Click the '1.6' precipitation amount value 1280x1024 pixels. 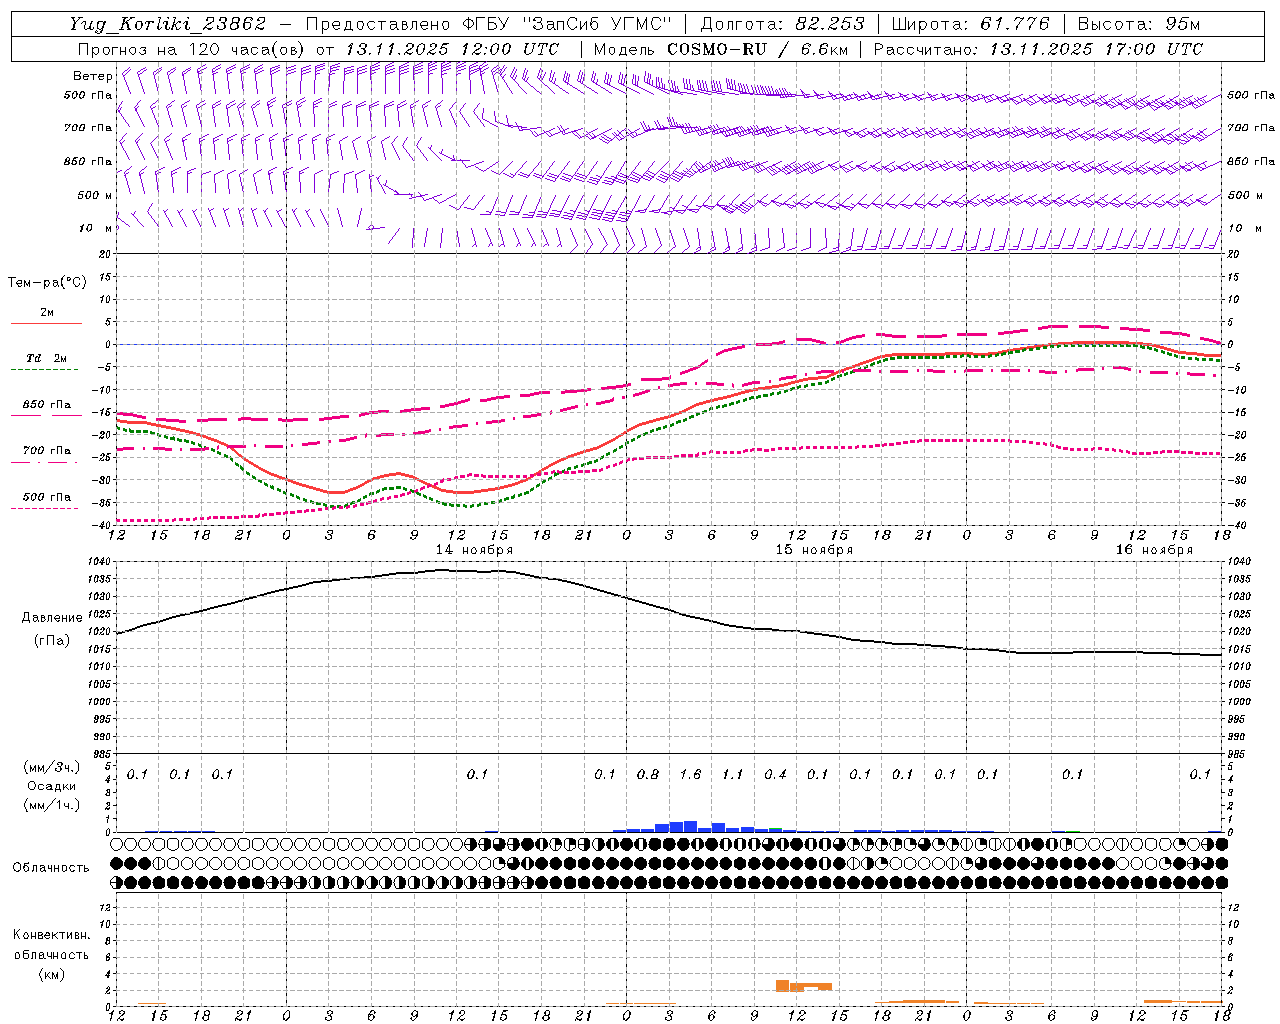[x=690, y=774]
